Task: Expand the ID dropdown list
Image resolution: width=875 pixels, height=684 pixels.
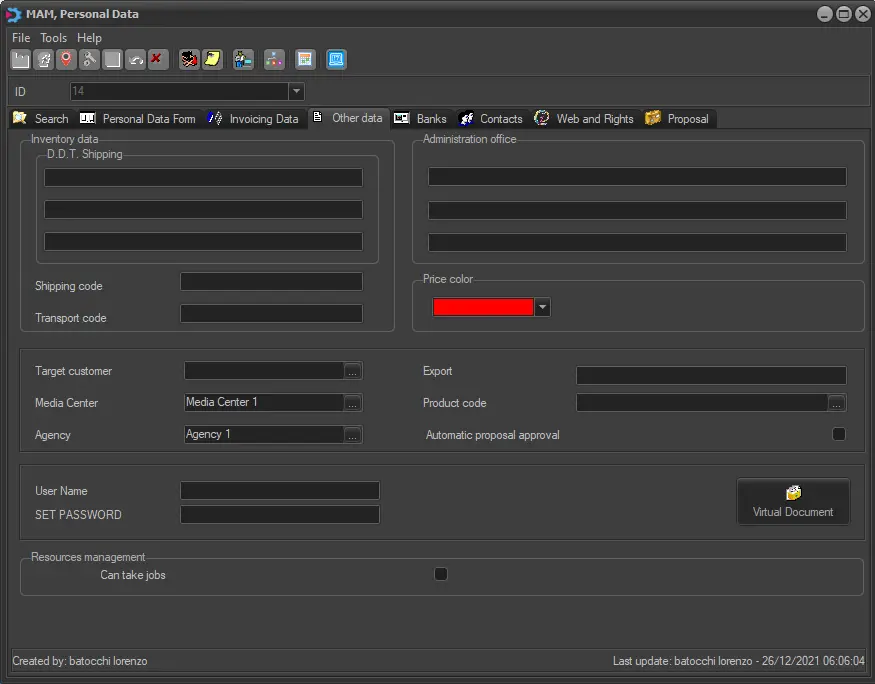Action: point(296,92)
